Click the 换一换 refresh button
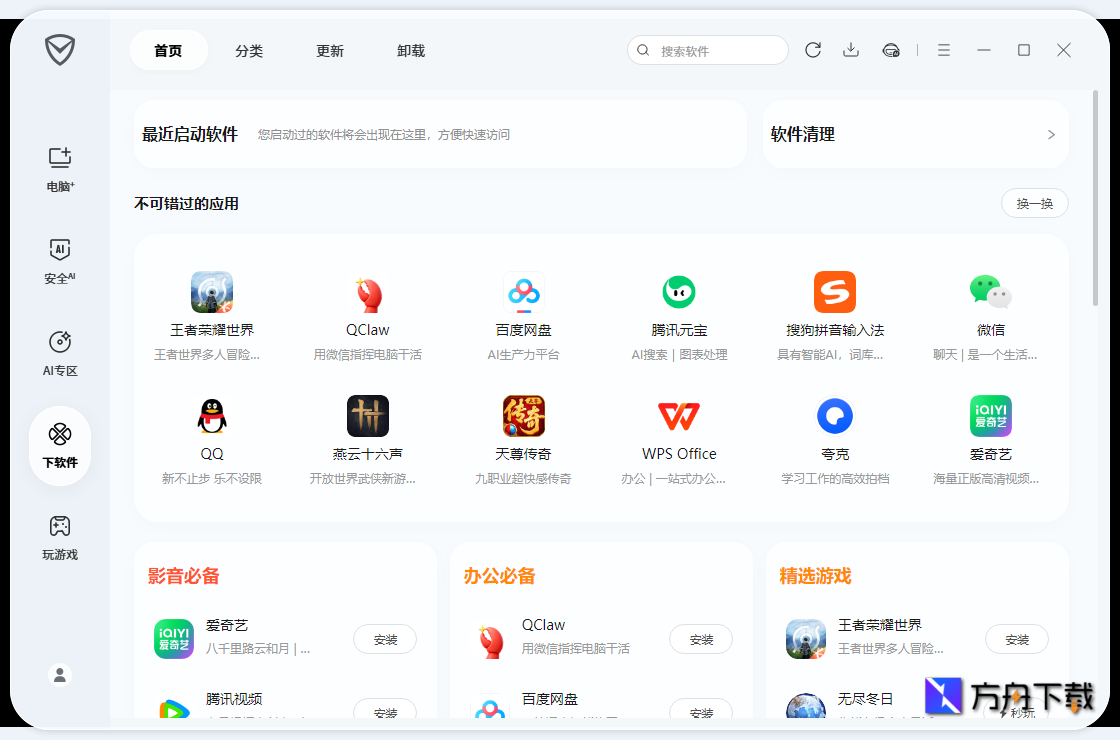Viewport: 1120px width, 740px height. [x=1034, y=203]
